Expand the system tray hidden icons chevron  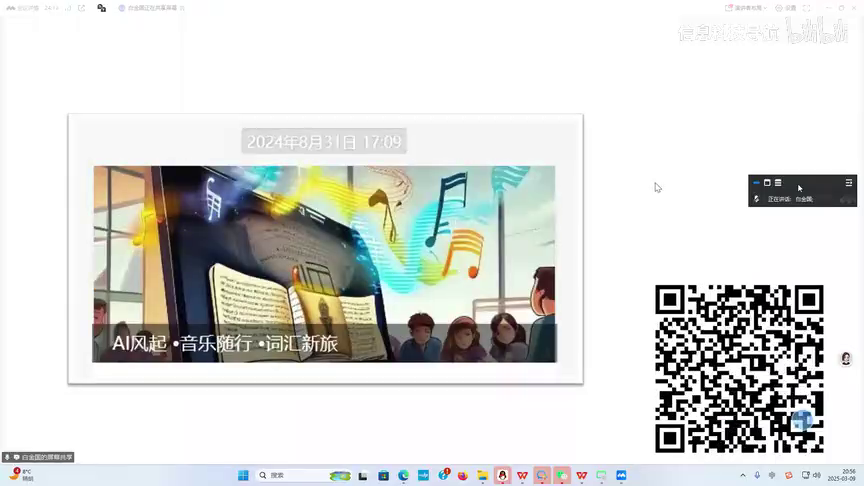742,476
